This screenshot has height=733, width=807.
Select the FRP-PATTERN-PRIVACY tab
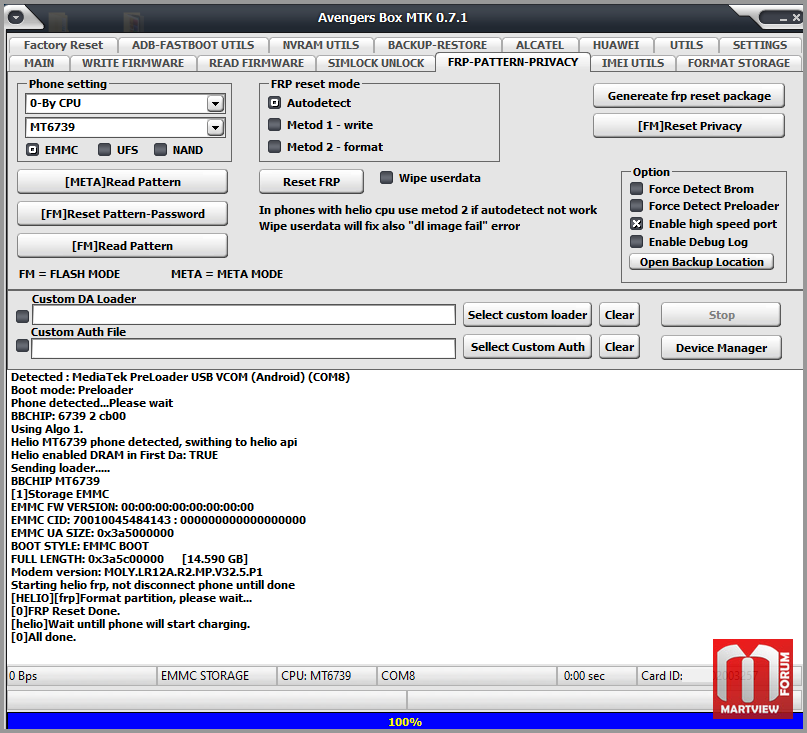pyautogui.click(x=513, y=62)
